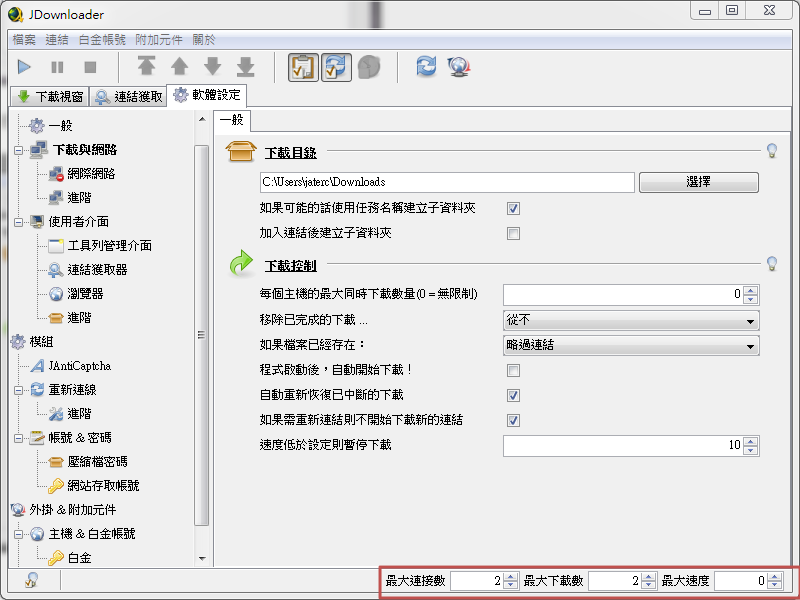Screen dimensions: 800x600
Task: Click the status bar icon at bottom left
Action: (x=32, y=580)
